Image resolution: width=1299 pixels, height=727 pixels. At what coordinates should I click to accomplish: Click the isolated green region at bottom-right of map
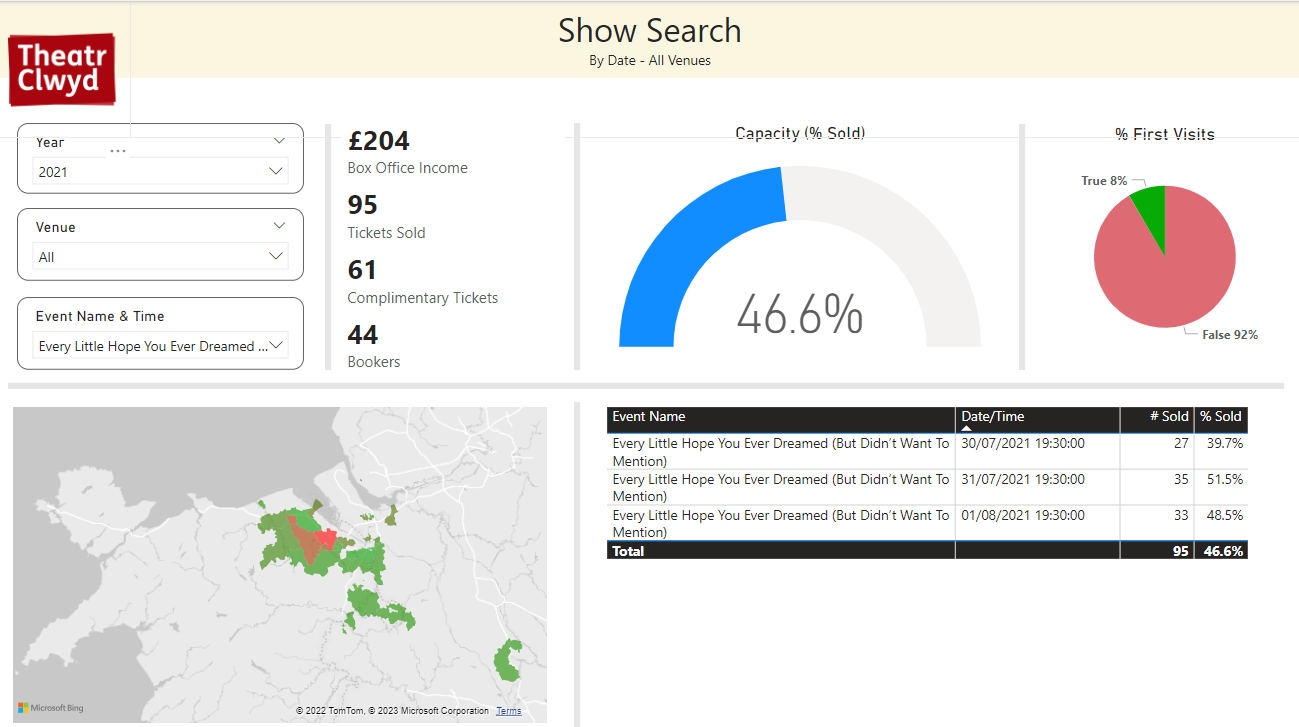click(x=509, y=660)
